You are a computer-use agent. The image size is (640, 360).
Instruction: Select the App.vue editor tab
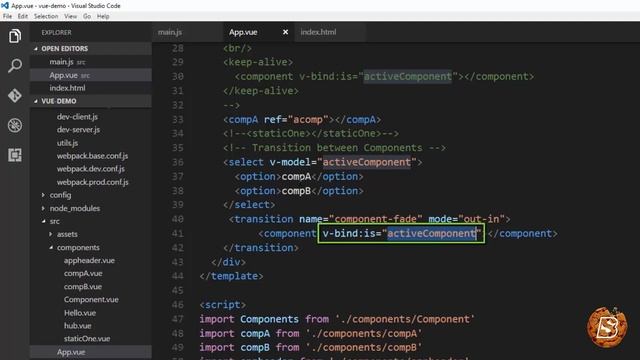pyautogui.click(x=243, y=32)
